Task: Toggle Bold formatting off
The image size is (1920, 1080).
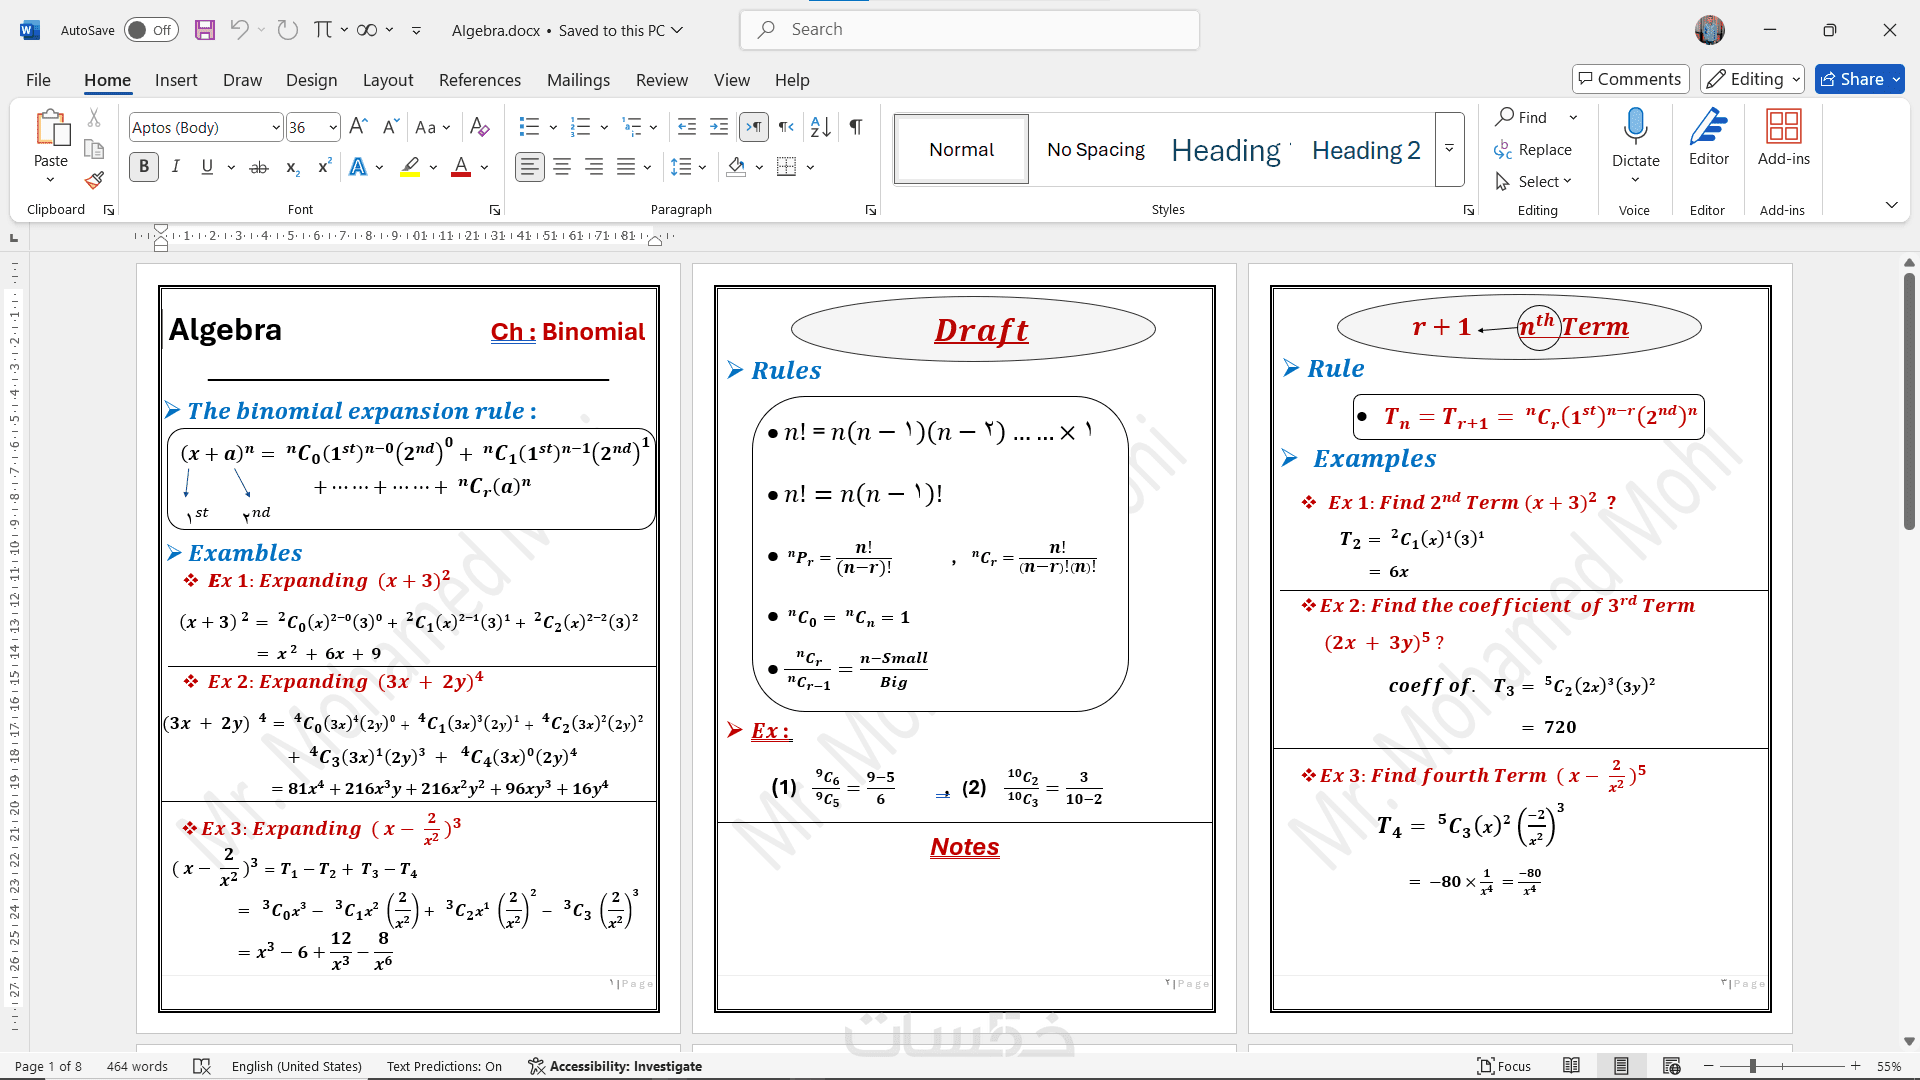Action: (144, 167)
